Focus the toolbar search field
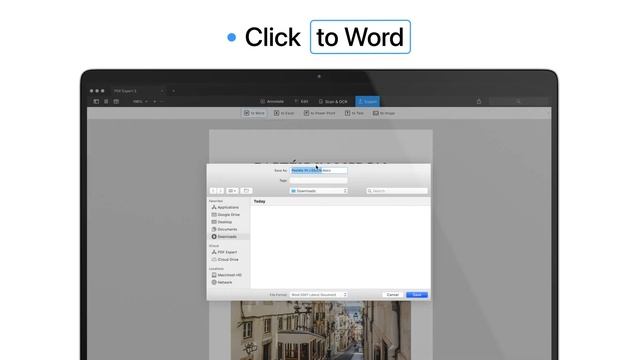 click(518, 101)
